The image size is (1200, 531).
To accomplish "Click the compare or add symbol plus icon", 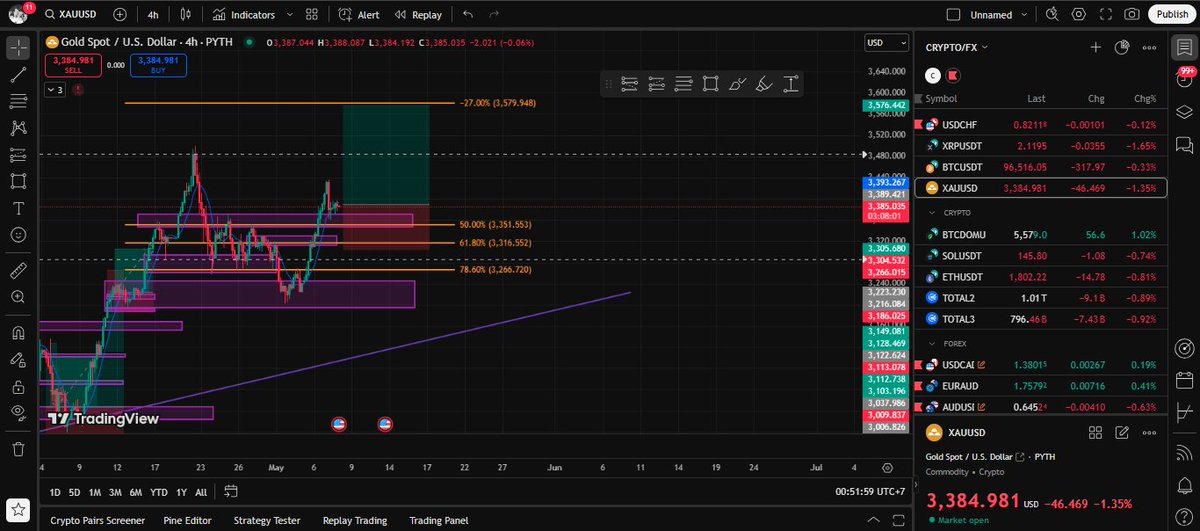I will point(120,15).
